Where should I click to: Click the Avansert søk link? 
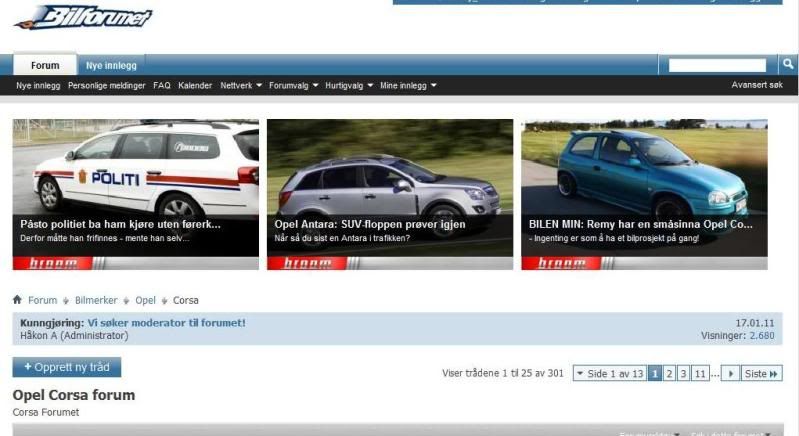click(757, 86)
